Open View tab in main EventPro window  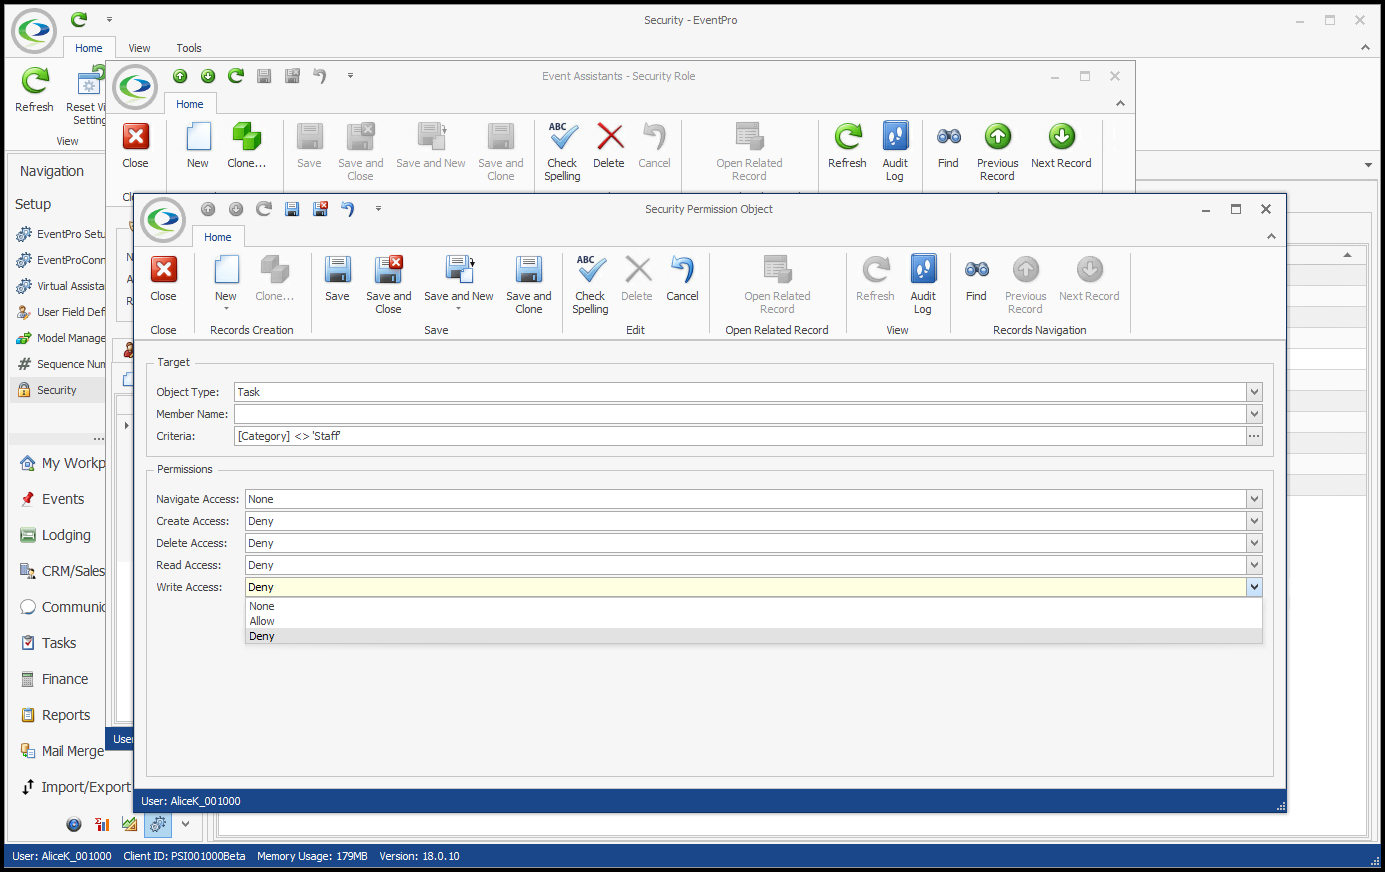pyautogui.click(x=139, y=48)
